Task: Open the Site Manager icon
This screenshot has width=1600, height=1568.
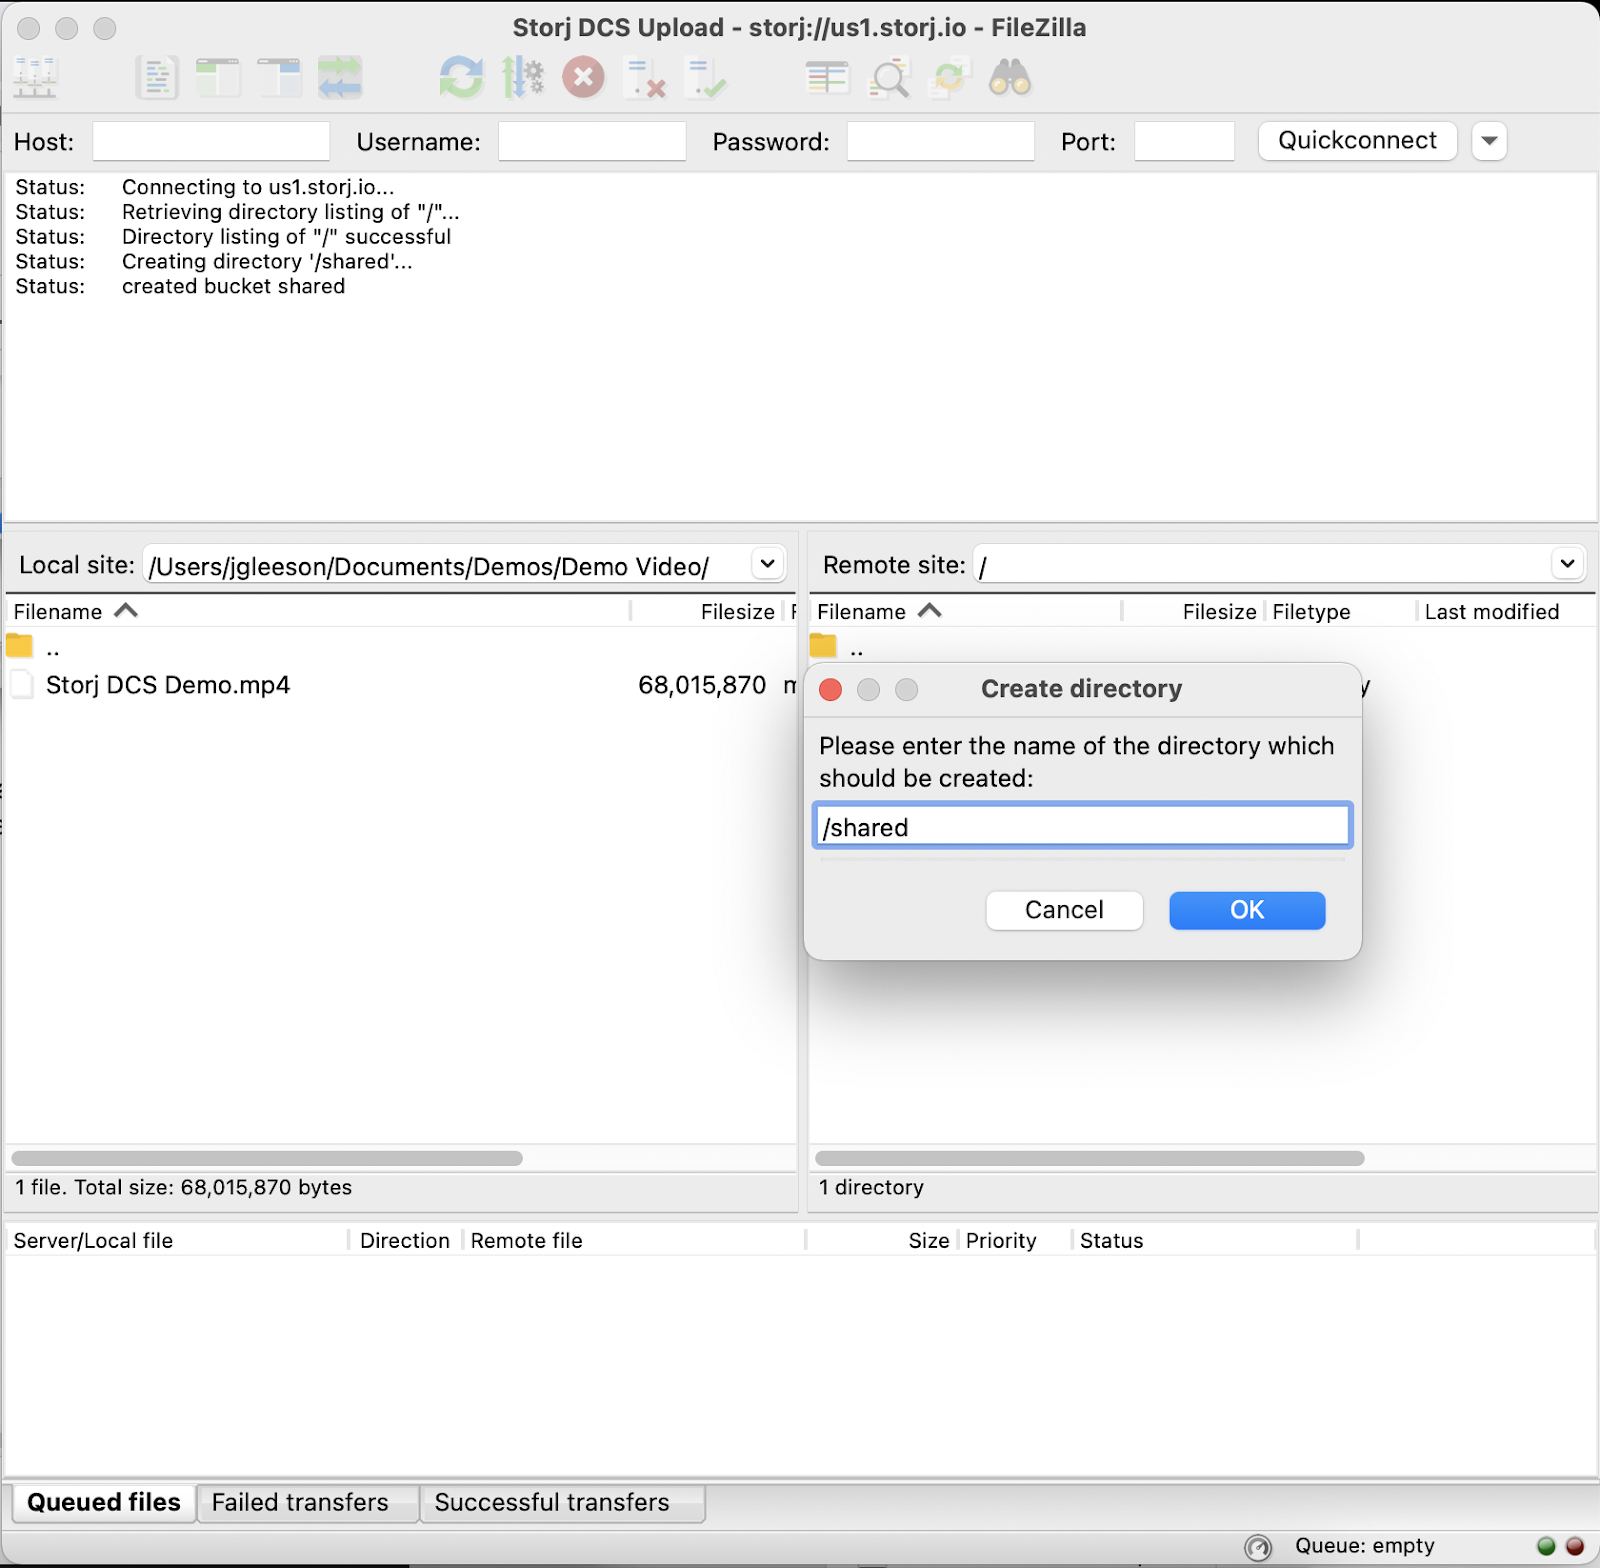Action: (35, 77)
